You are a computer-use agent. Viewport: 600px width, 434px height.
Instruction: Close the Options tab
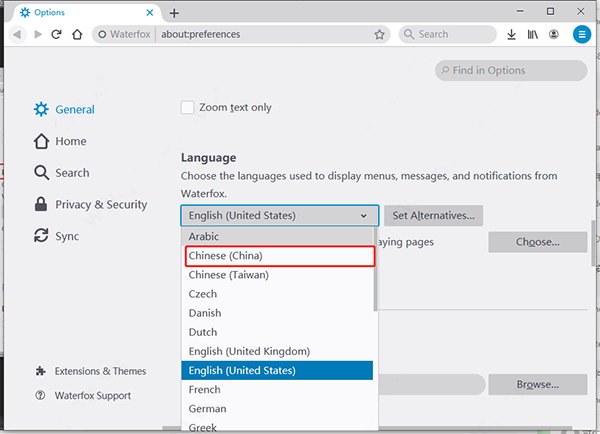[150, 13]
